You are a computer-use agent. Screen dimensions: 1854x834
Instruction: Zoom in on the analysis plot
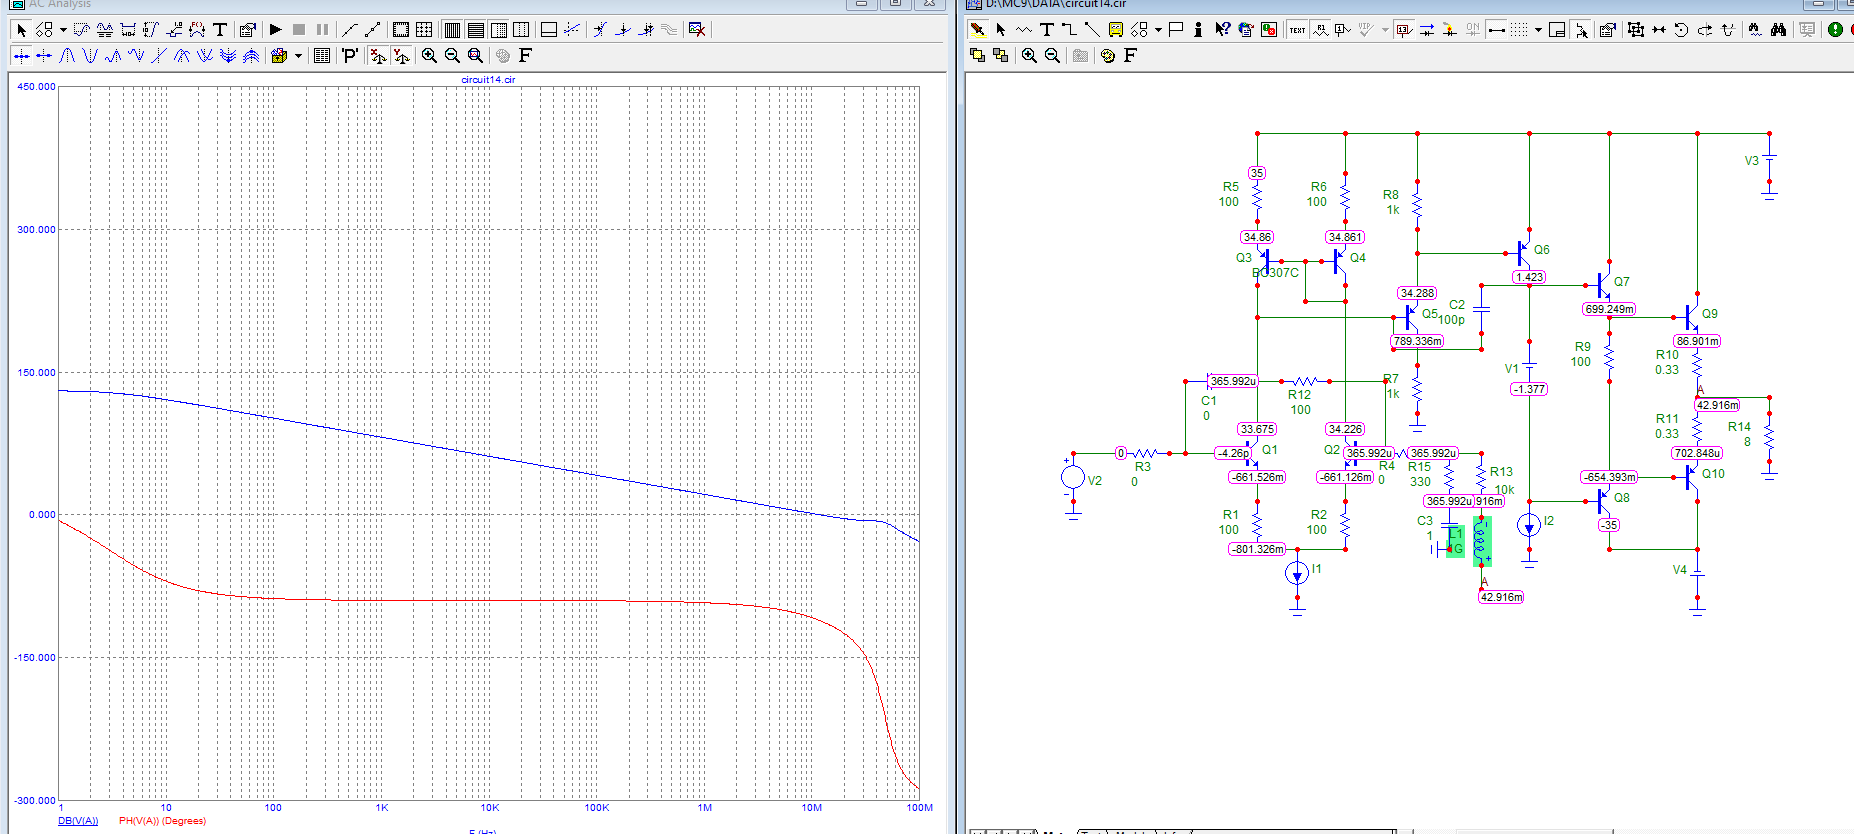click(429, 56)
